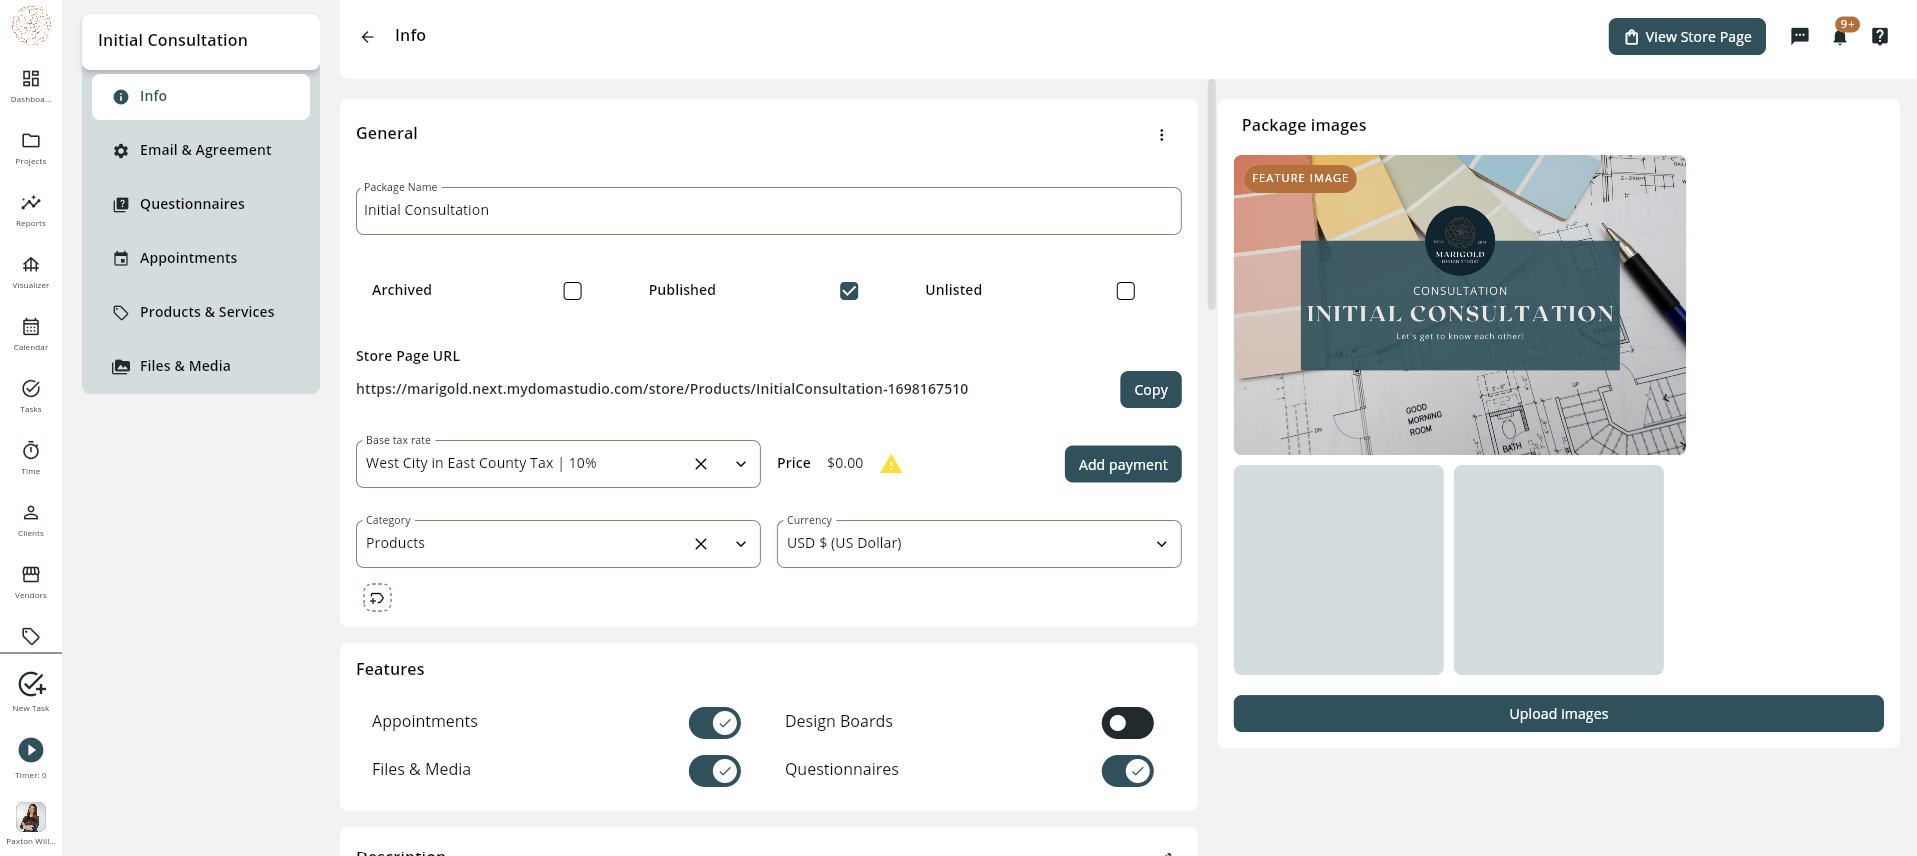This screenshot has height=856, width=1917.
Task: Toggle off Files & Media feature
Action: click(715, 771)
